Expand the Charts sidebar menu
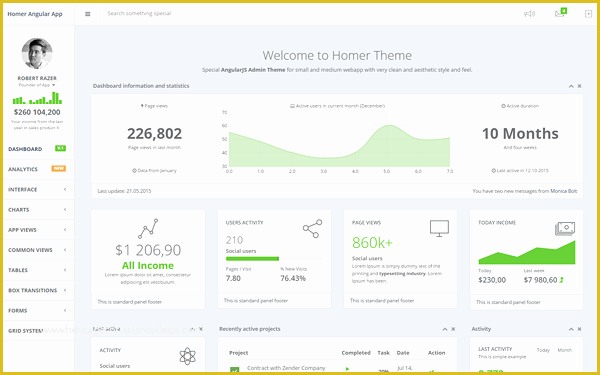 37,210
